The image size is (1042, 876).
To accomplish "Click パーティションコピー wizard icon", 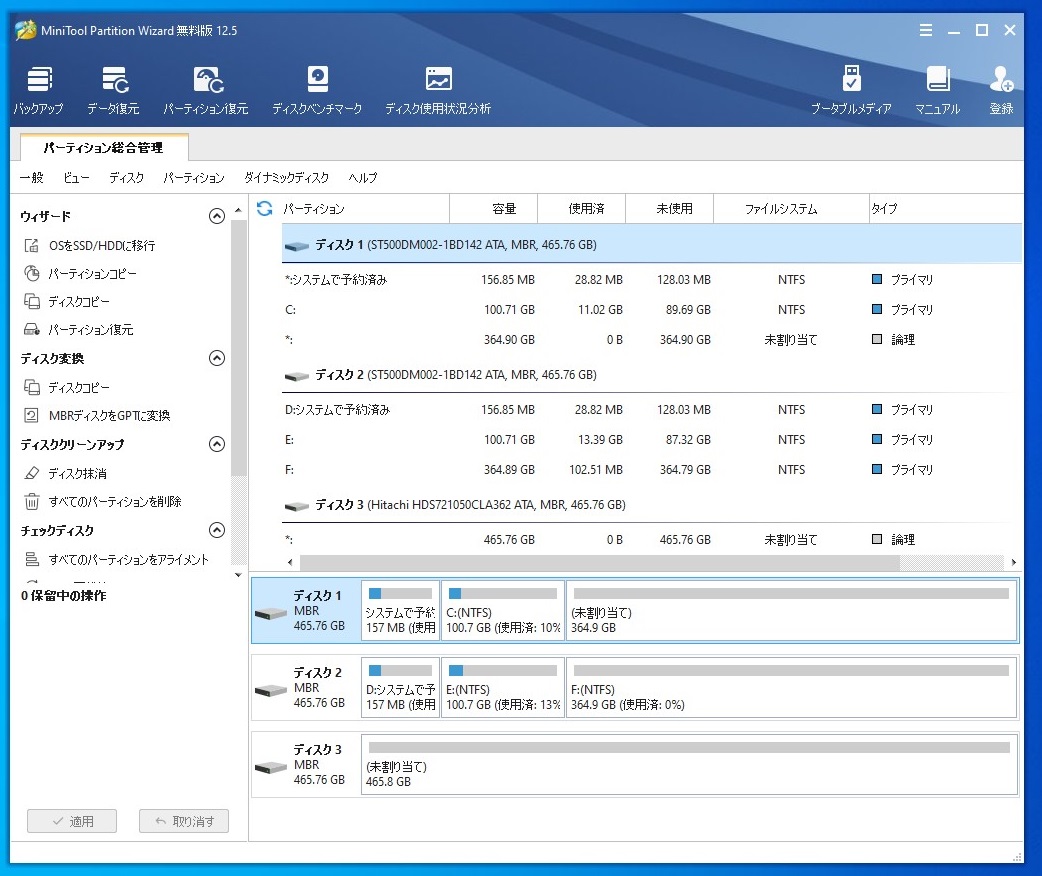I will point(31,273).
